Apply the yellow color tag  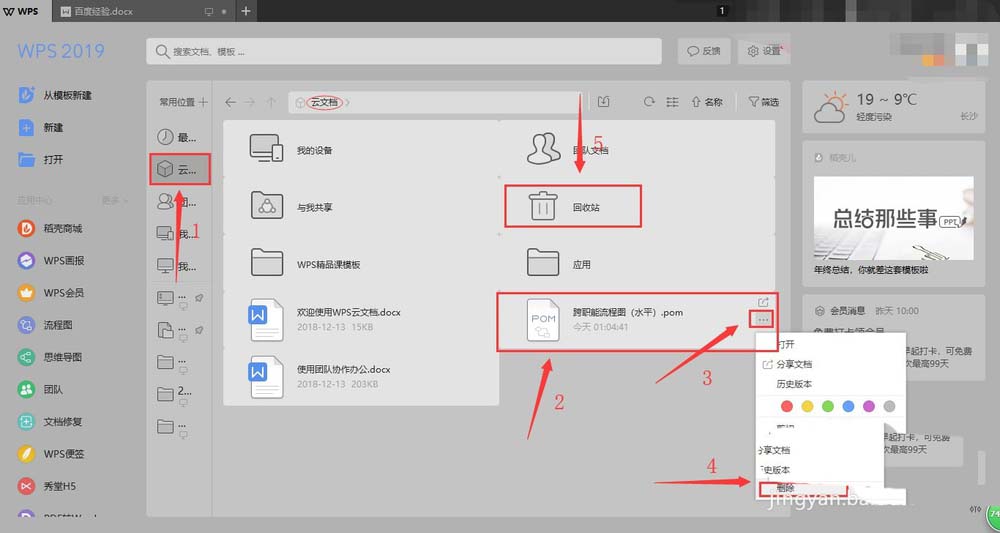tap(807, 406)
